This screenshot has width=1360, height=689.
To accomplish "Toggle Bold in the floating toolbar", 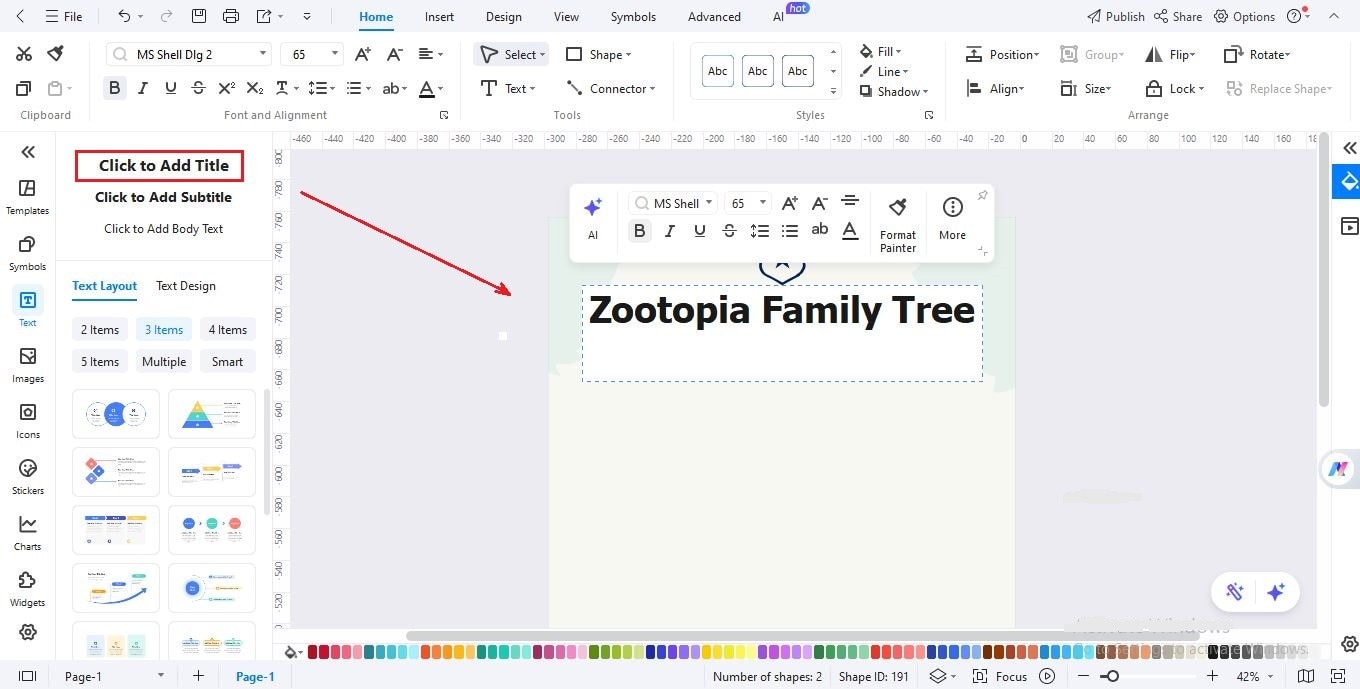I will (x=639, y=230).
